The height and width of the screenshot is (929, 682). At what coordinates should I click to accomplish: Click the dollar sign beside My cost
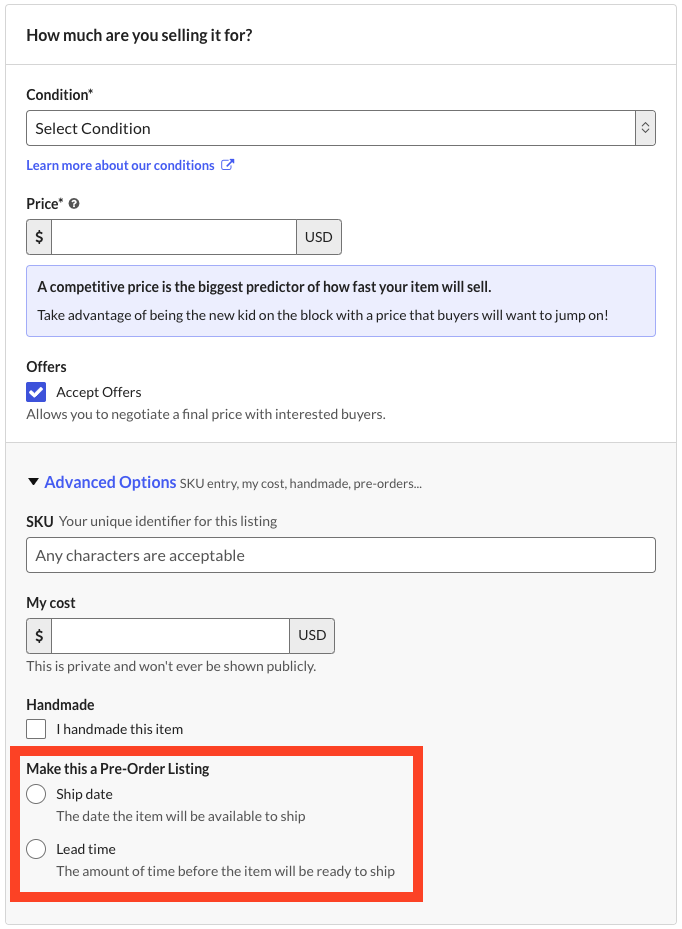[39, 635]
